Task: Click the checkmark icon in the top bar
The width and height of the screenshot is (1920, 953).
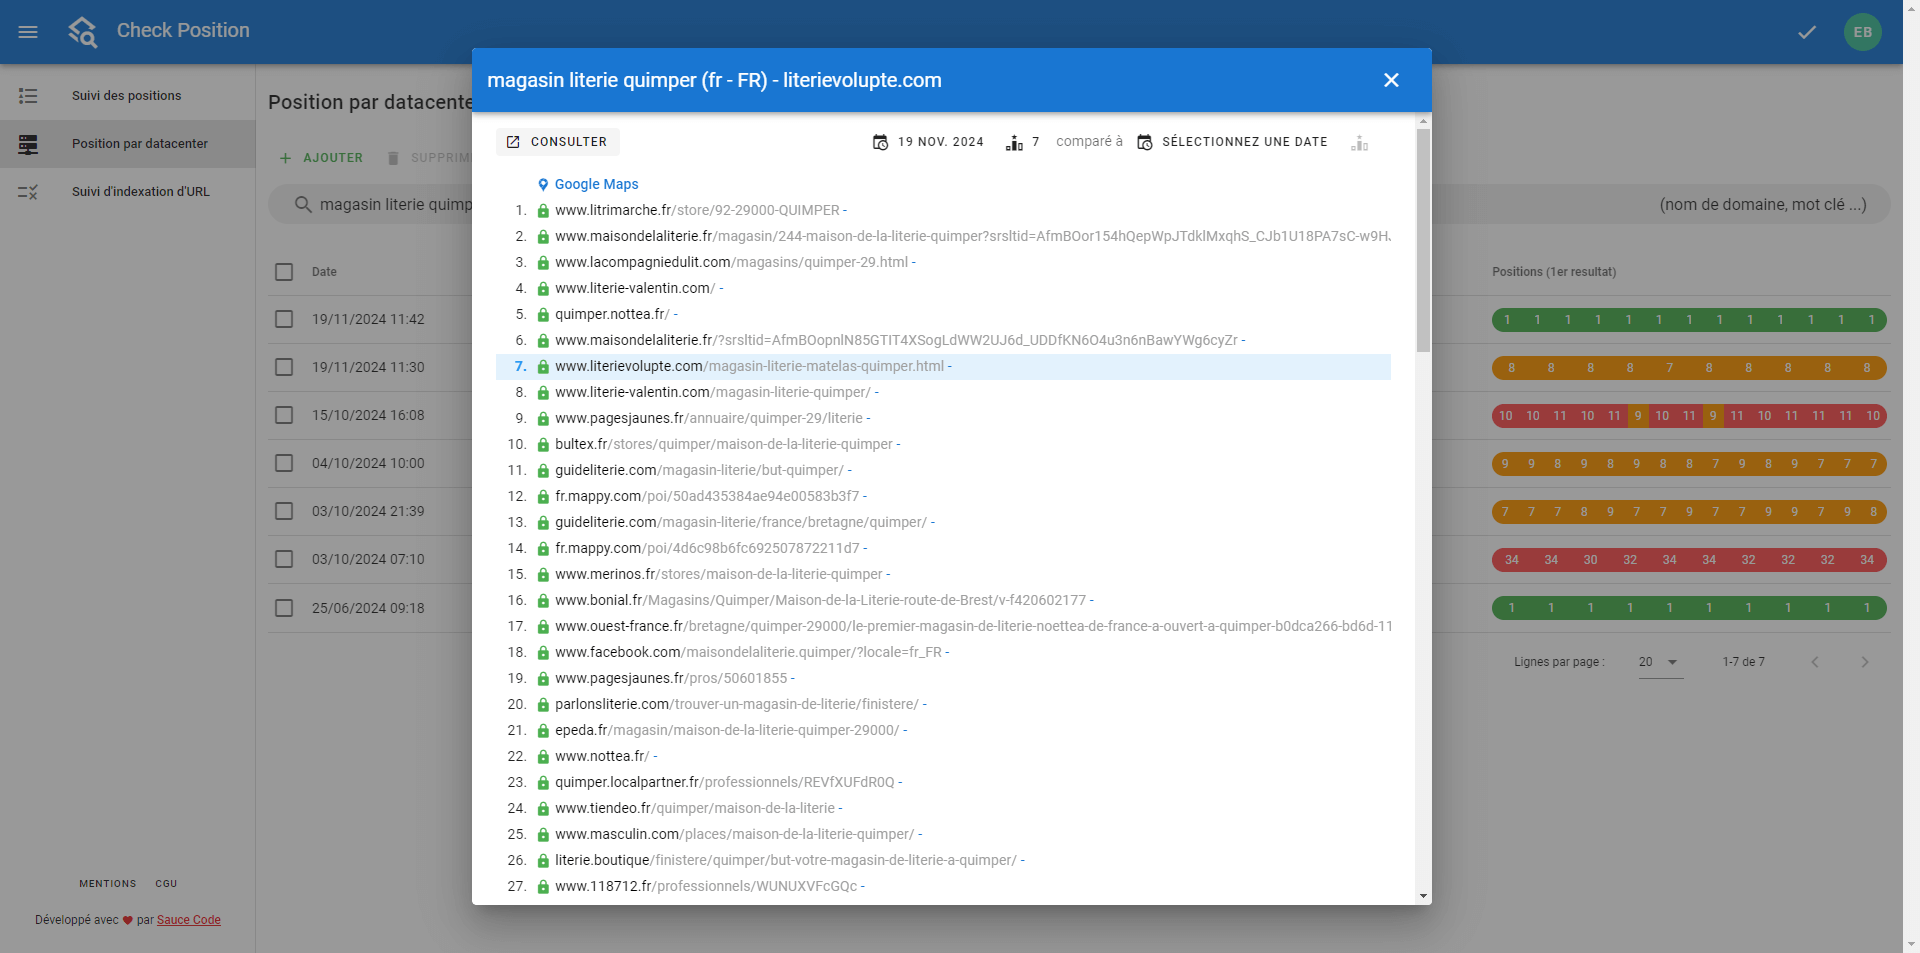Action: coord(1807,32)
